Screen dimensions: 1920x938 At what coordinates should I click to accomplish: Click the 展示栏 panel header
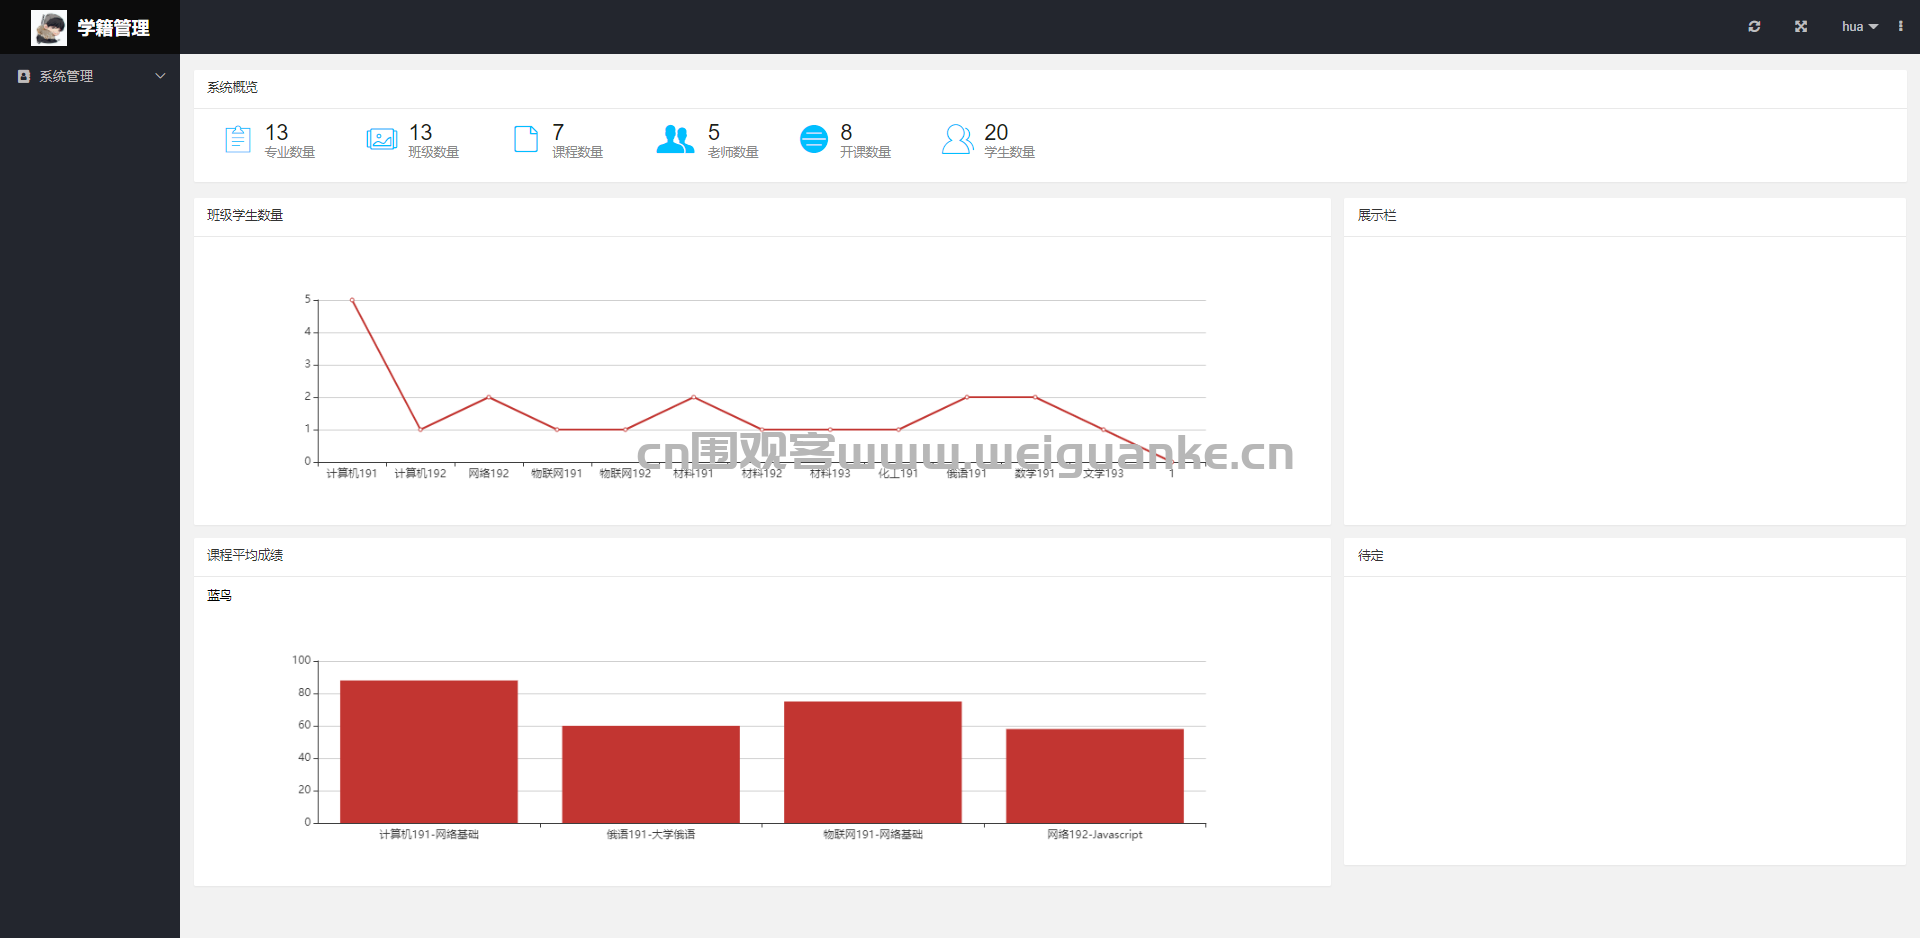[1625, 216]
